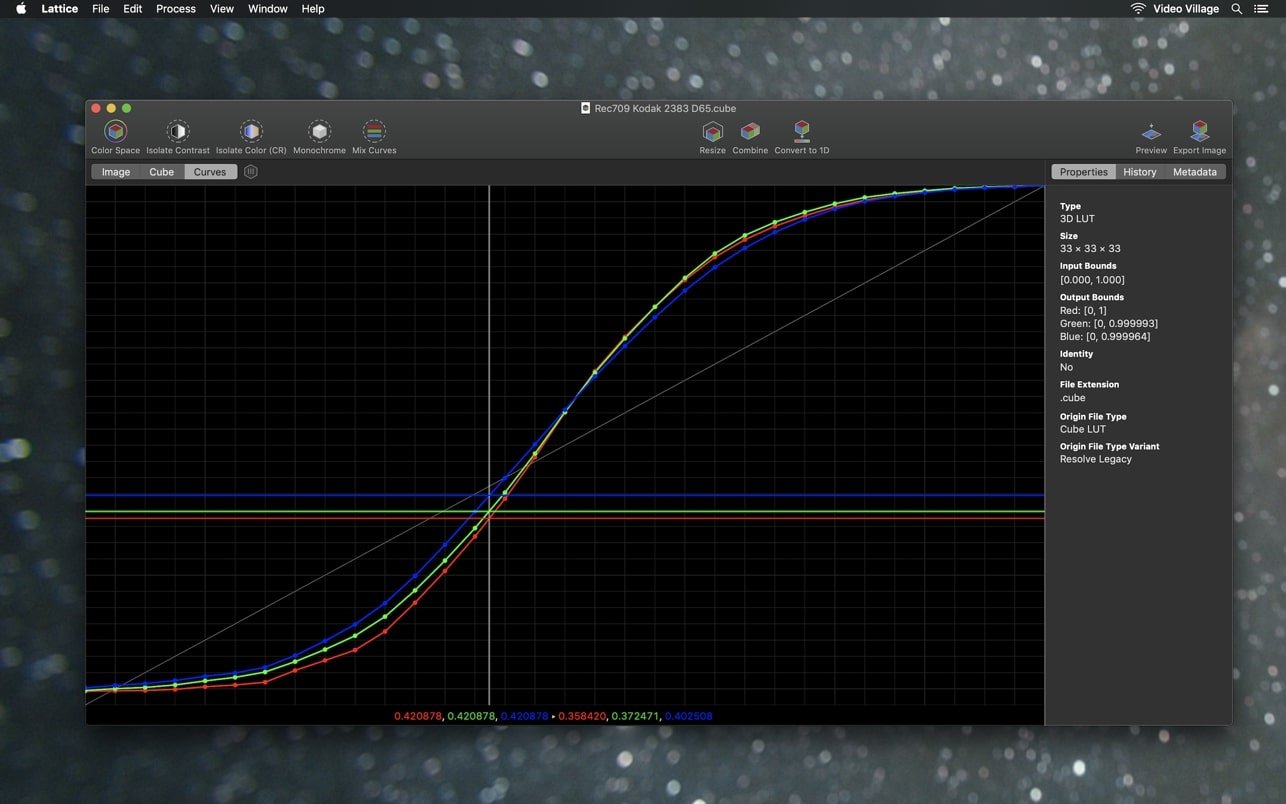Open the Color Space tool
This screenshot has height=804, width=1286.
point(116,132)
